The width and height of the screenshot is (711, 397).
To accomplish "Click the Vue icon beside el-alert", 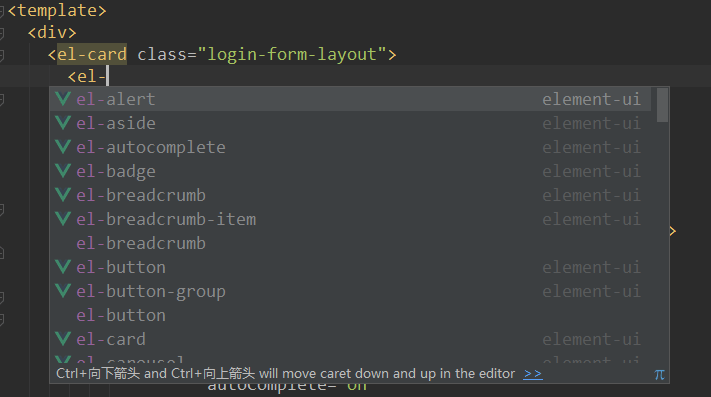I will click(63, 99).
